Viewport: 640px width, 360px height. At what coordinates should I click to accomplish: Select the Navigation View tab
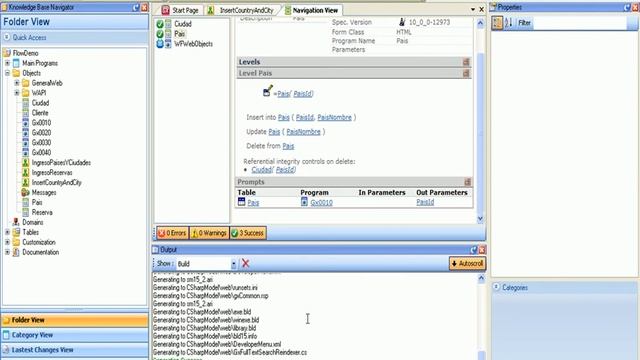[x=312, y=10]
